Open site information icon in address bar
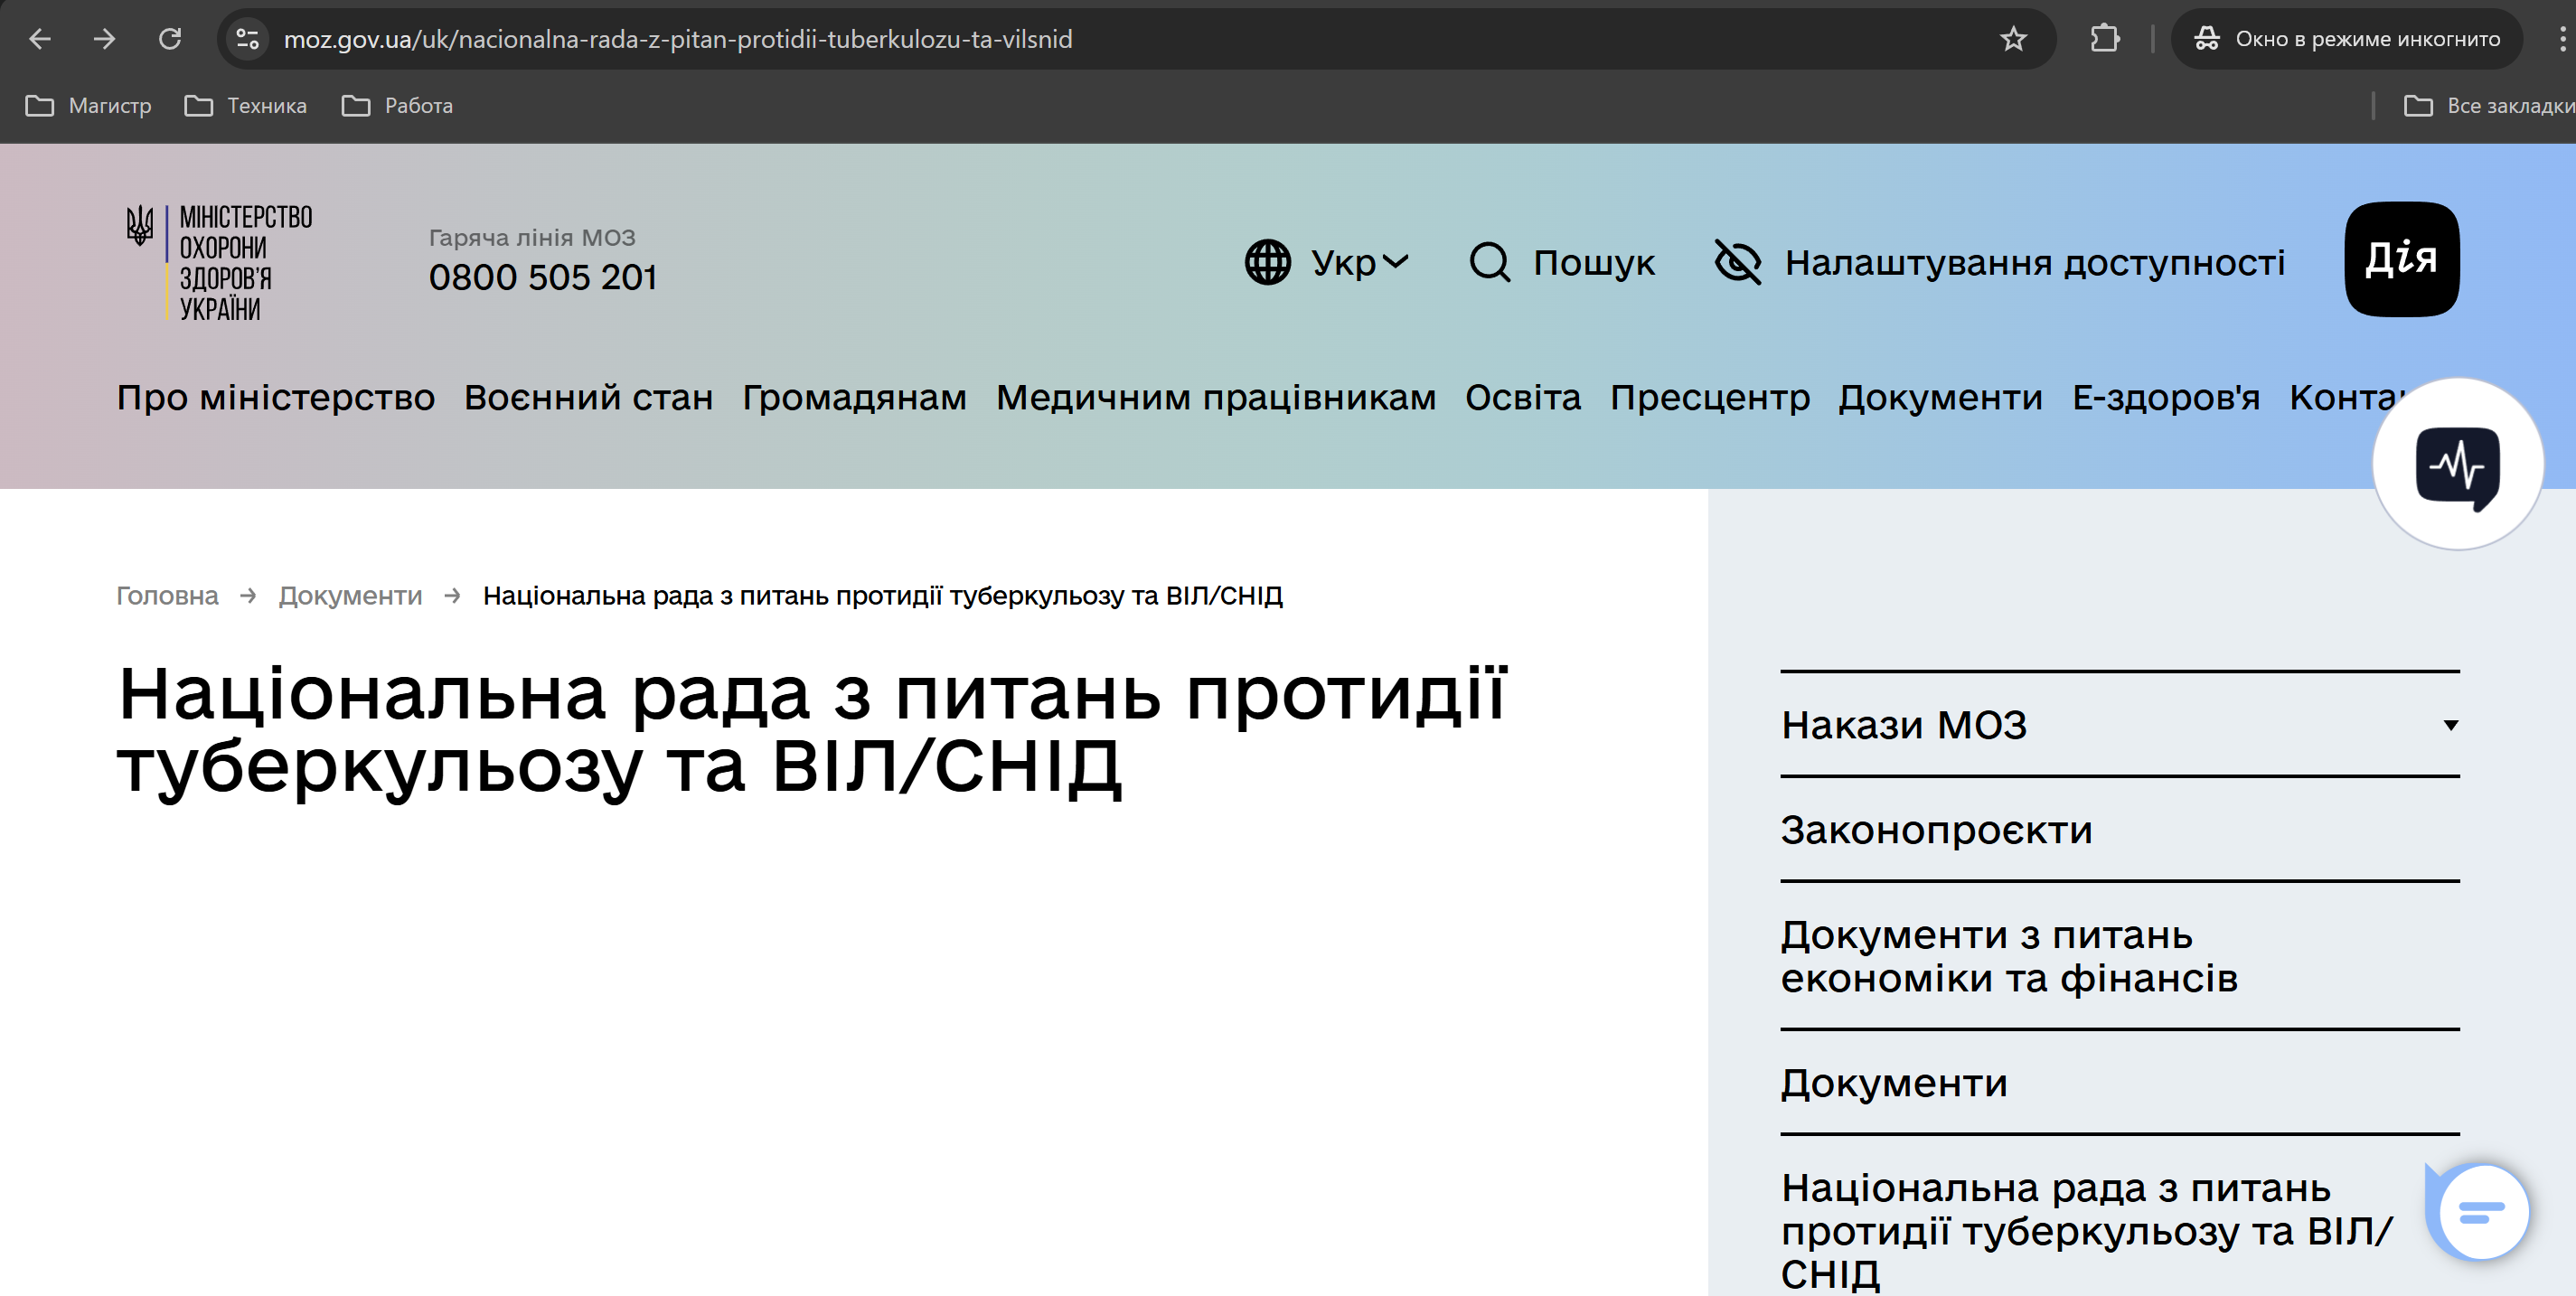The image size is (2576, 1296). pos(247,39)
